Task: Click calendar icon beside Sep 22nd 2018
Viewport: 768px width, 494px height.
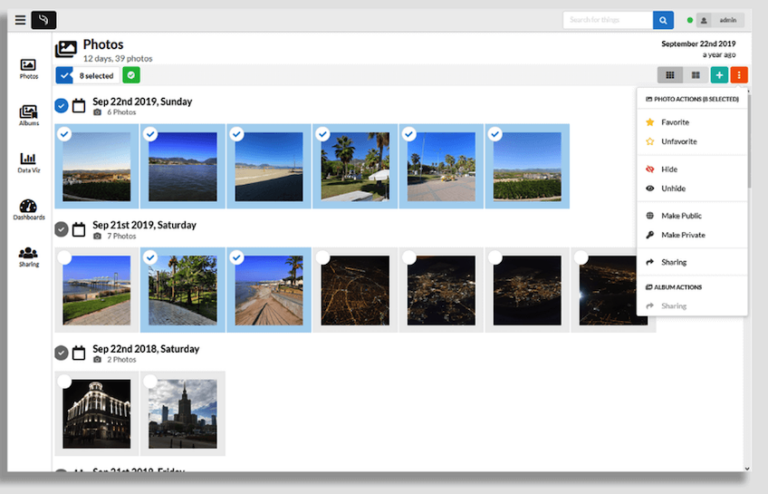Action: click(79, 353)
